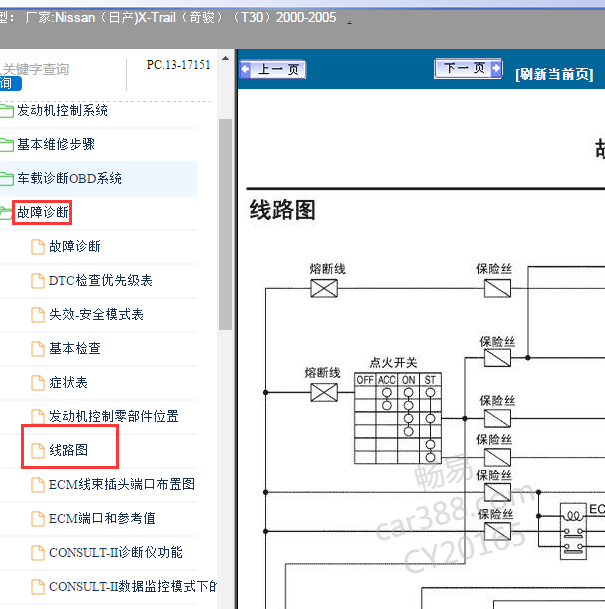Open the 发动机控制系统 folder icon

coord(7,111)
